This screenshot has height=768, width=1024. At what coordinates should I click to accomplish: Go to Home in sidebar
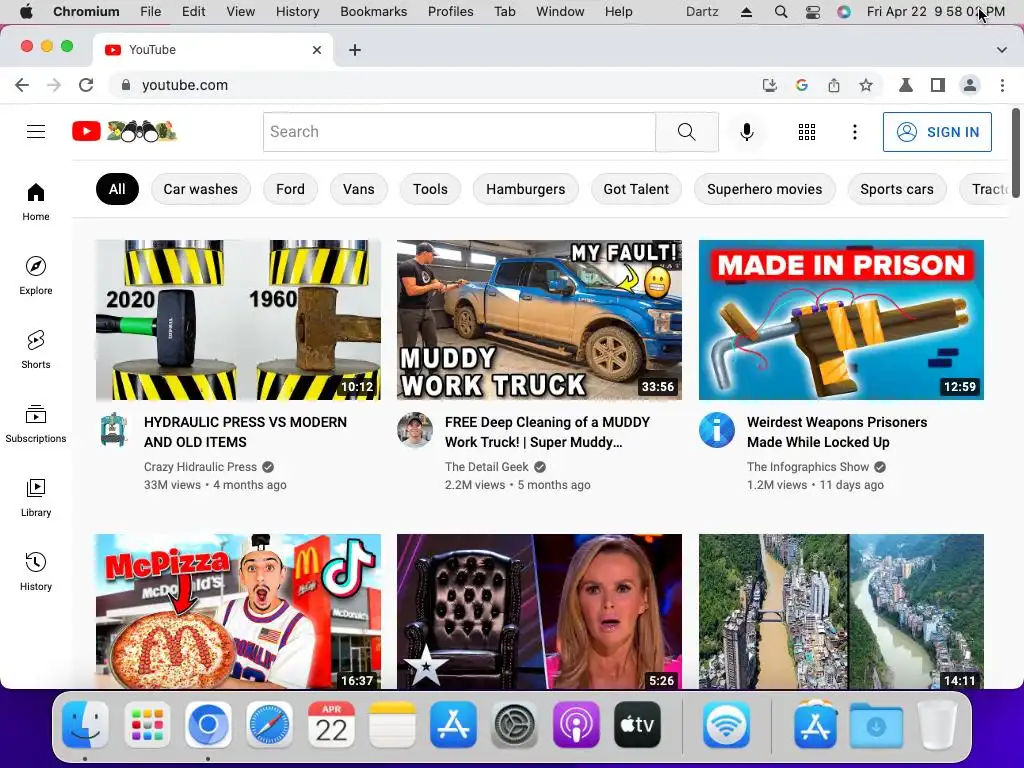tap(36, 202)
